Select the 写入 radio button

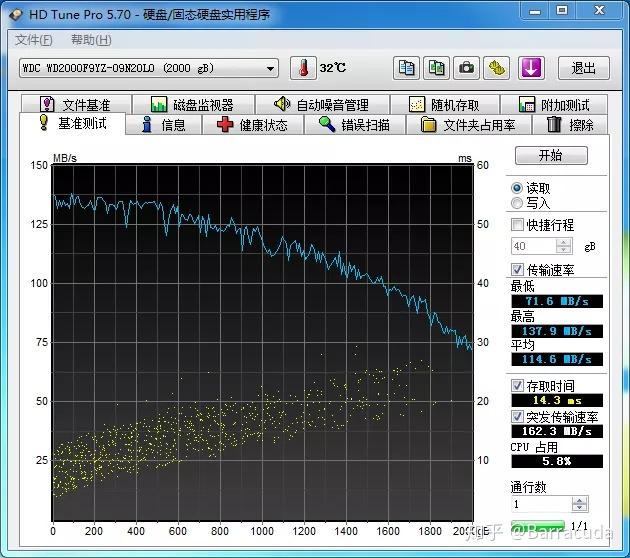tap(517, 203)
